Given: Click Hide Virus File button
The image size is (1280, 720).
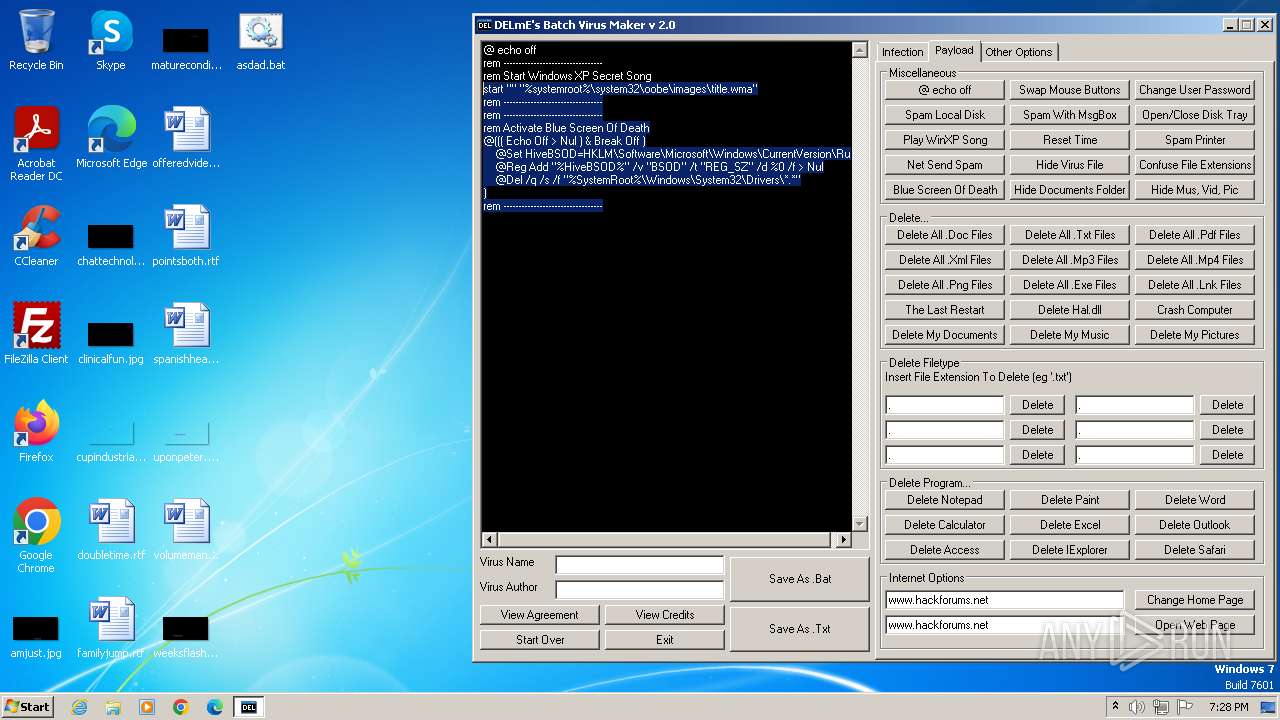Looking at the screenshot, I should click(x=1070, y=165).
